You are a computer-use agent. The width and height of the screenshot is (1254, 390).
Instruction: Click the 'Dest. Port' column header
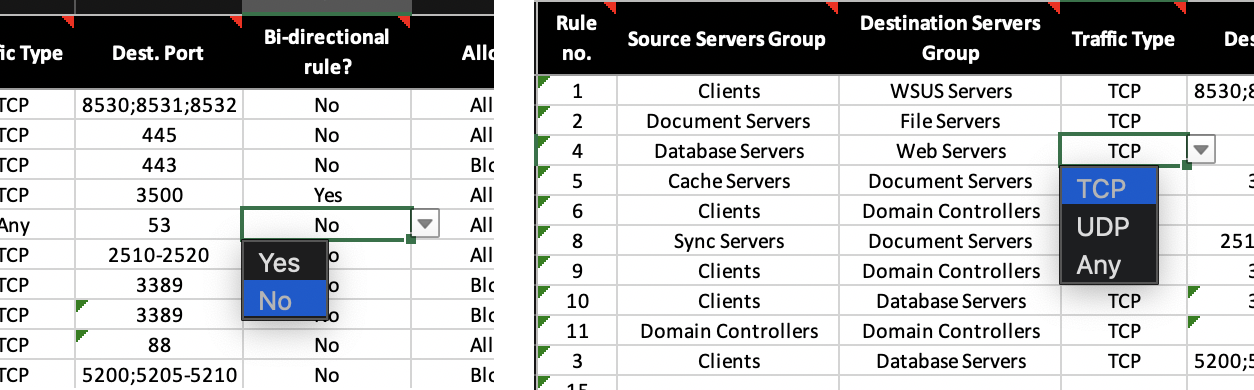click(158, 53)
